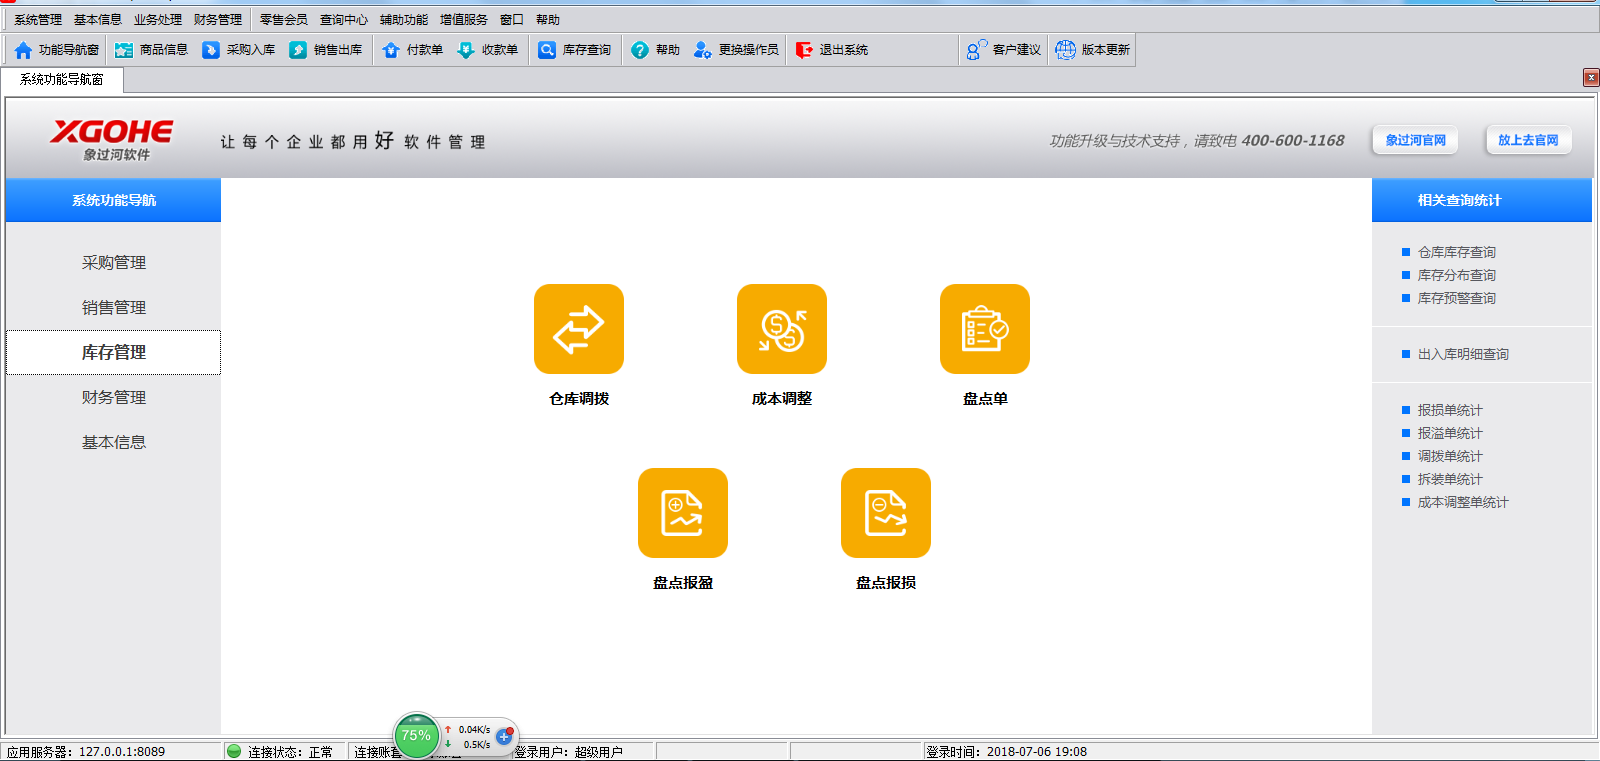Open the 调拨单统计 link
Image resolution: width=1600 pixels, height=761 pixels.
pos(1450,457)
